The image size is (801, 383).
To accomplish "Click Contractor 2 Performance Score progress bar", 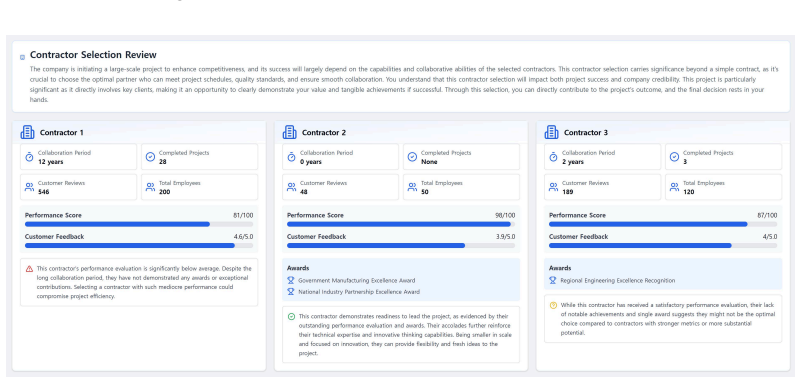I will (x=401, y=224).
